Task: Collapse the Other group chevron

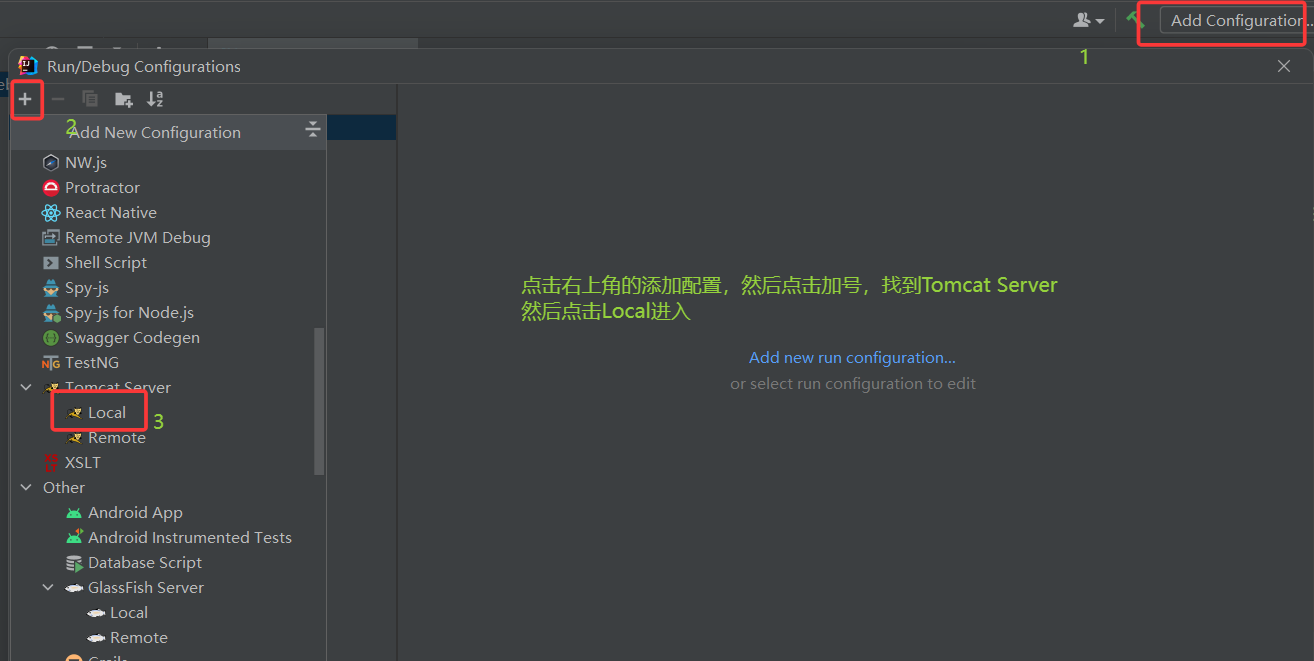Action: coord(26,487)
